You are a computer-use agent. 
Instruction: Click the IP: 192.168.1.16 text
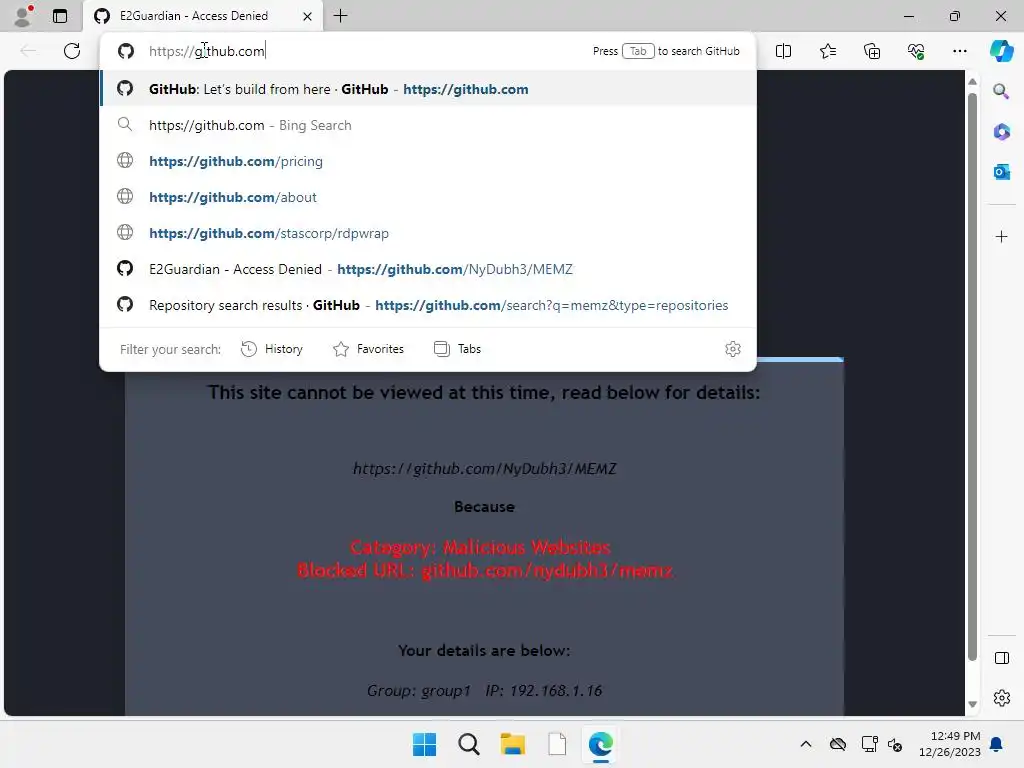543,690
